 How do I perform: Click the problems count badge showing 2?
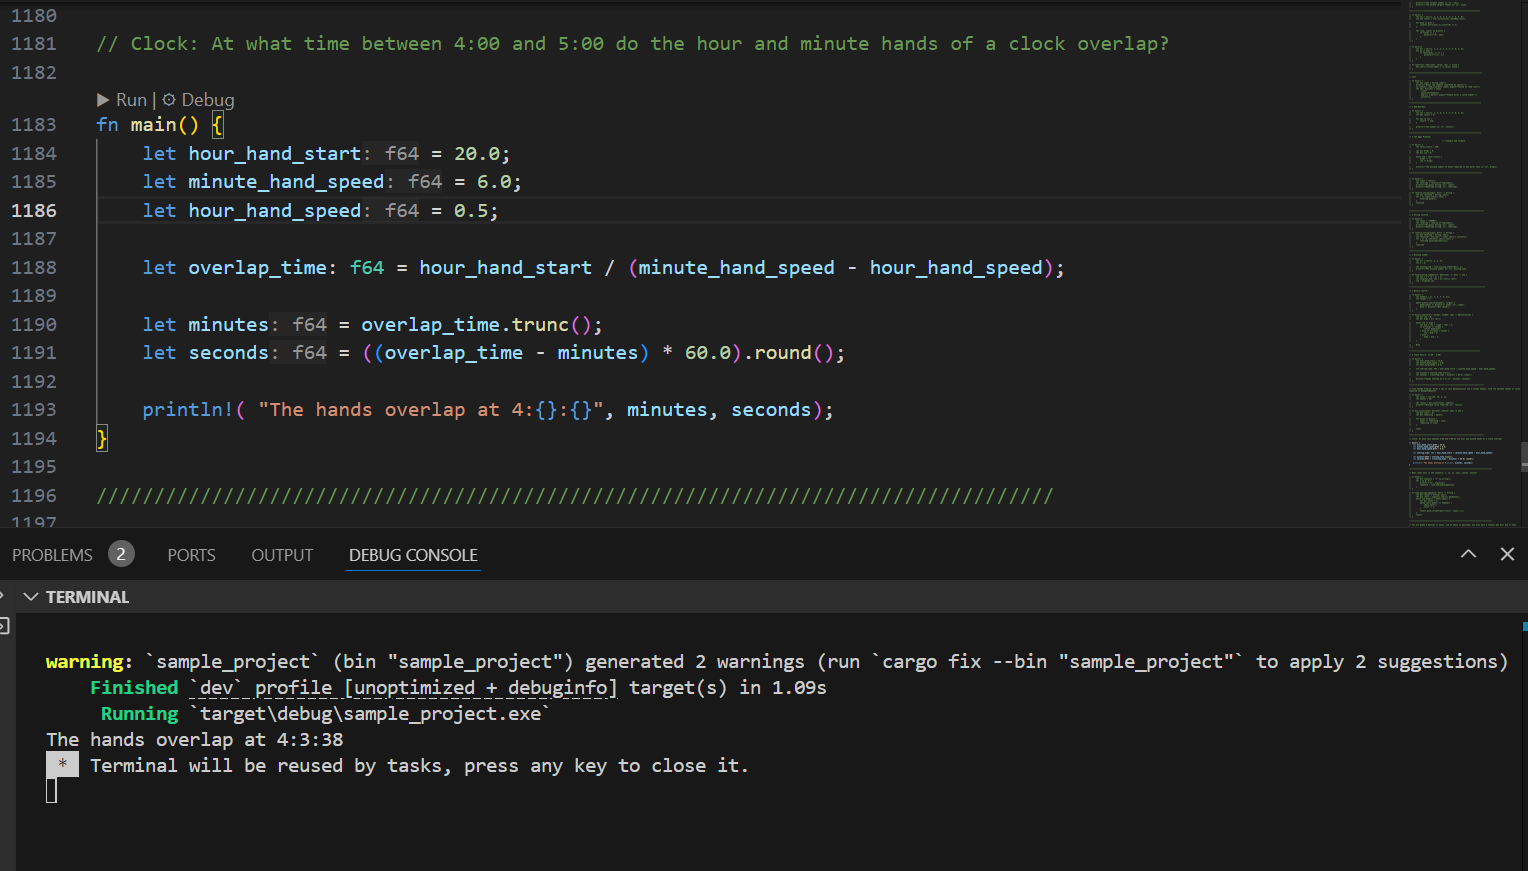(121, 554)
